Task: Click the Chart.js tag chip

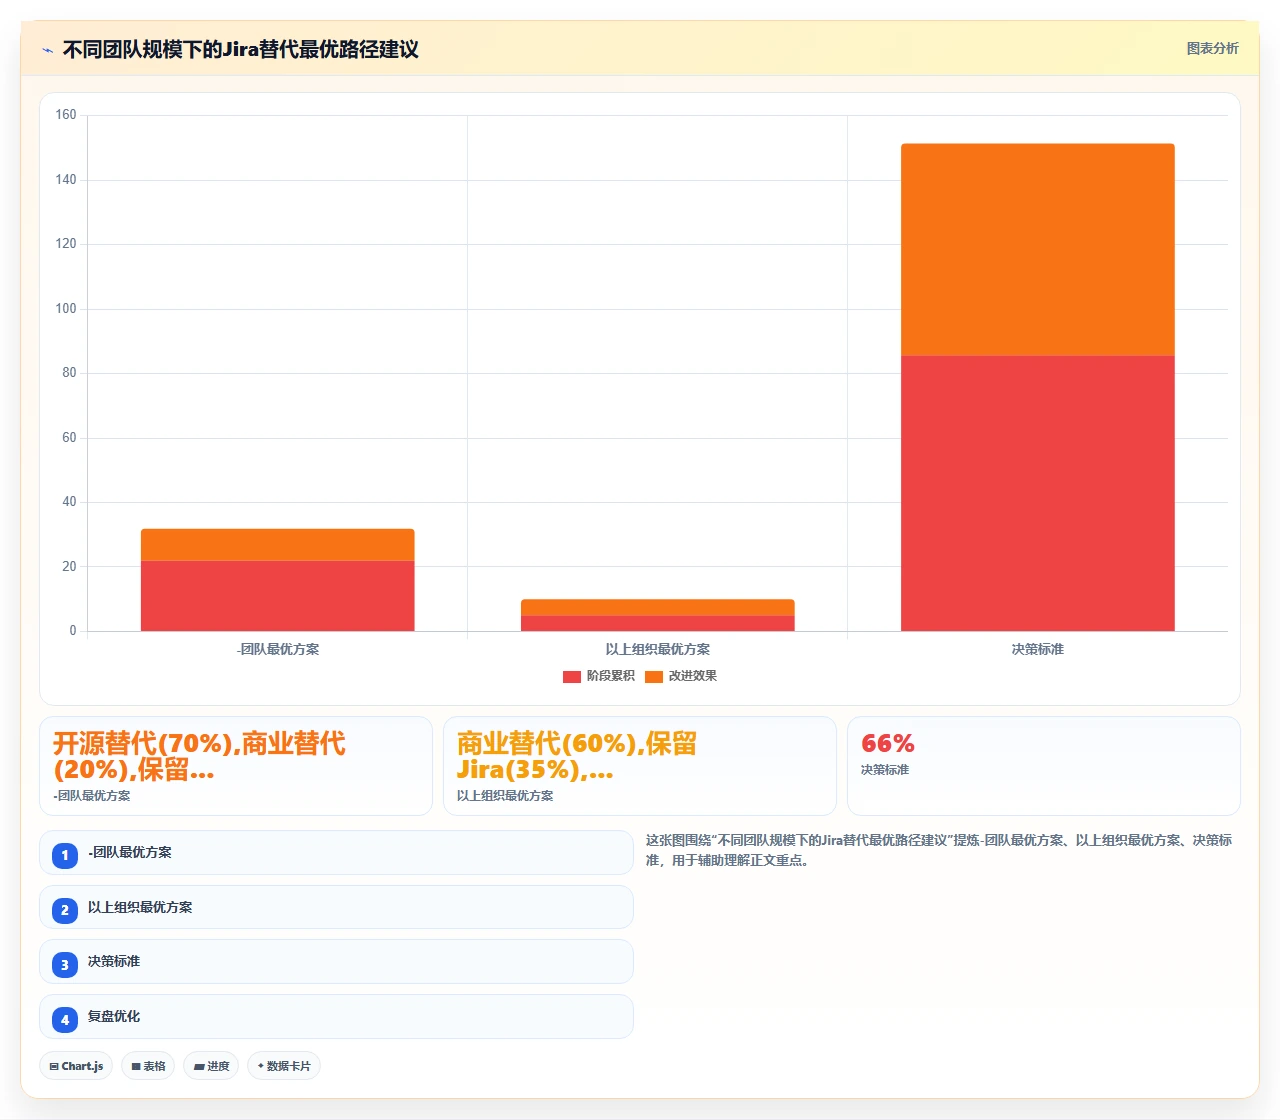Action: click(76, 1066)
